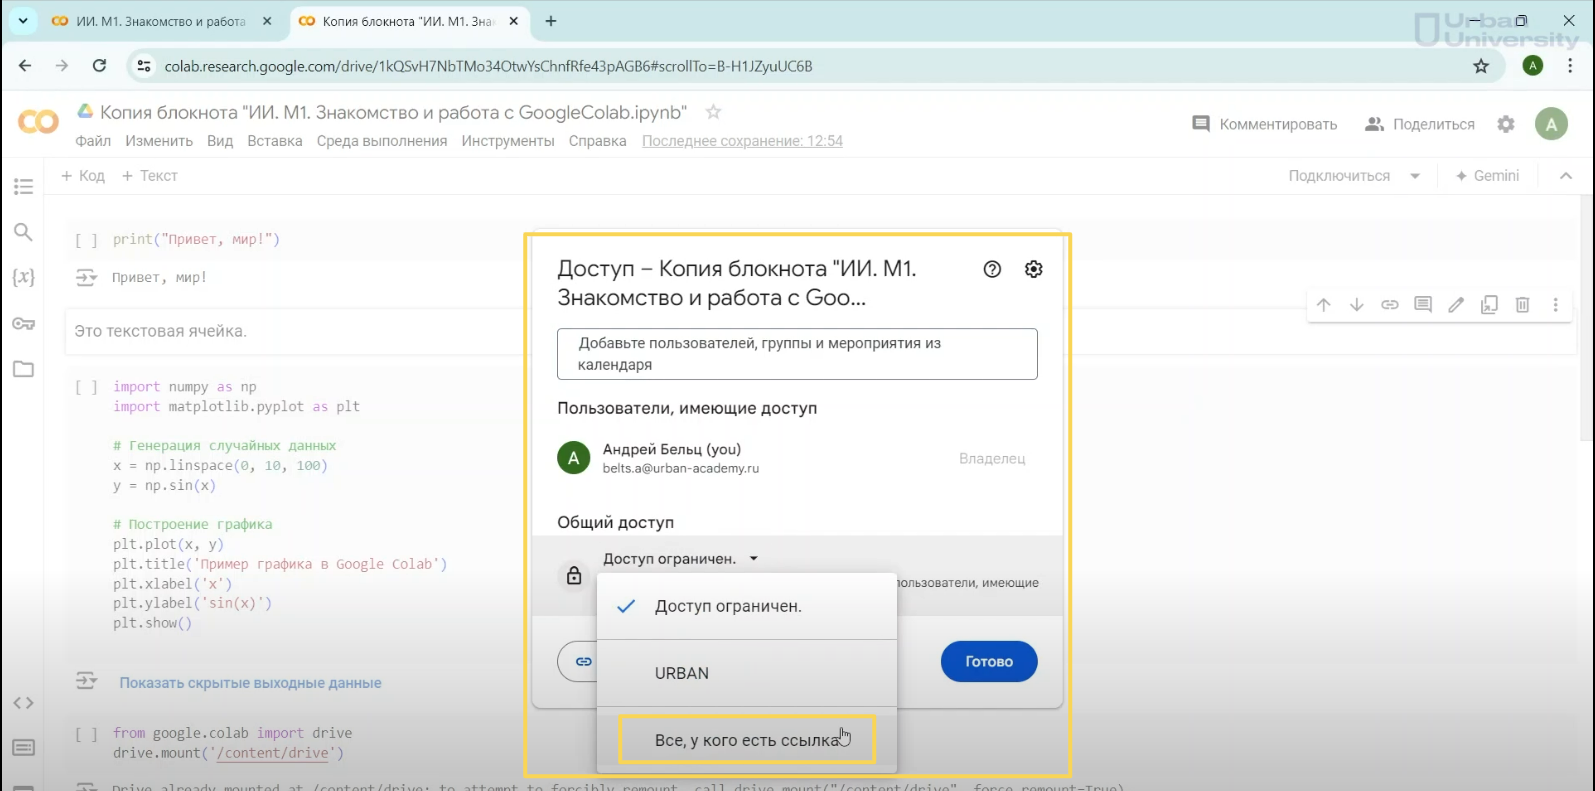
Task: Open table of contents sidebar icon
Action: tap(24, 187)
